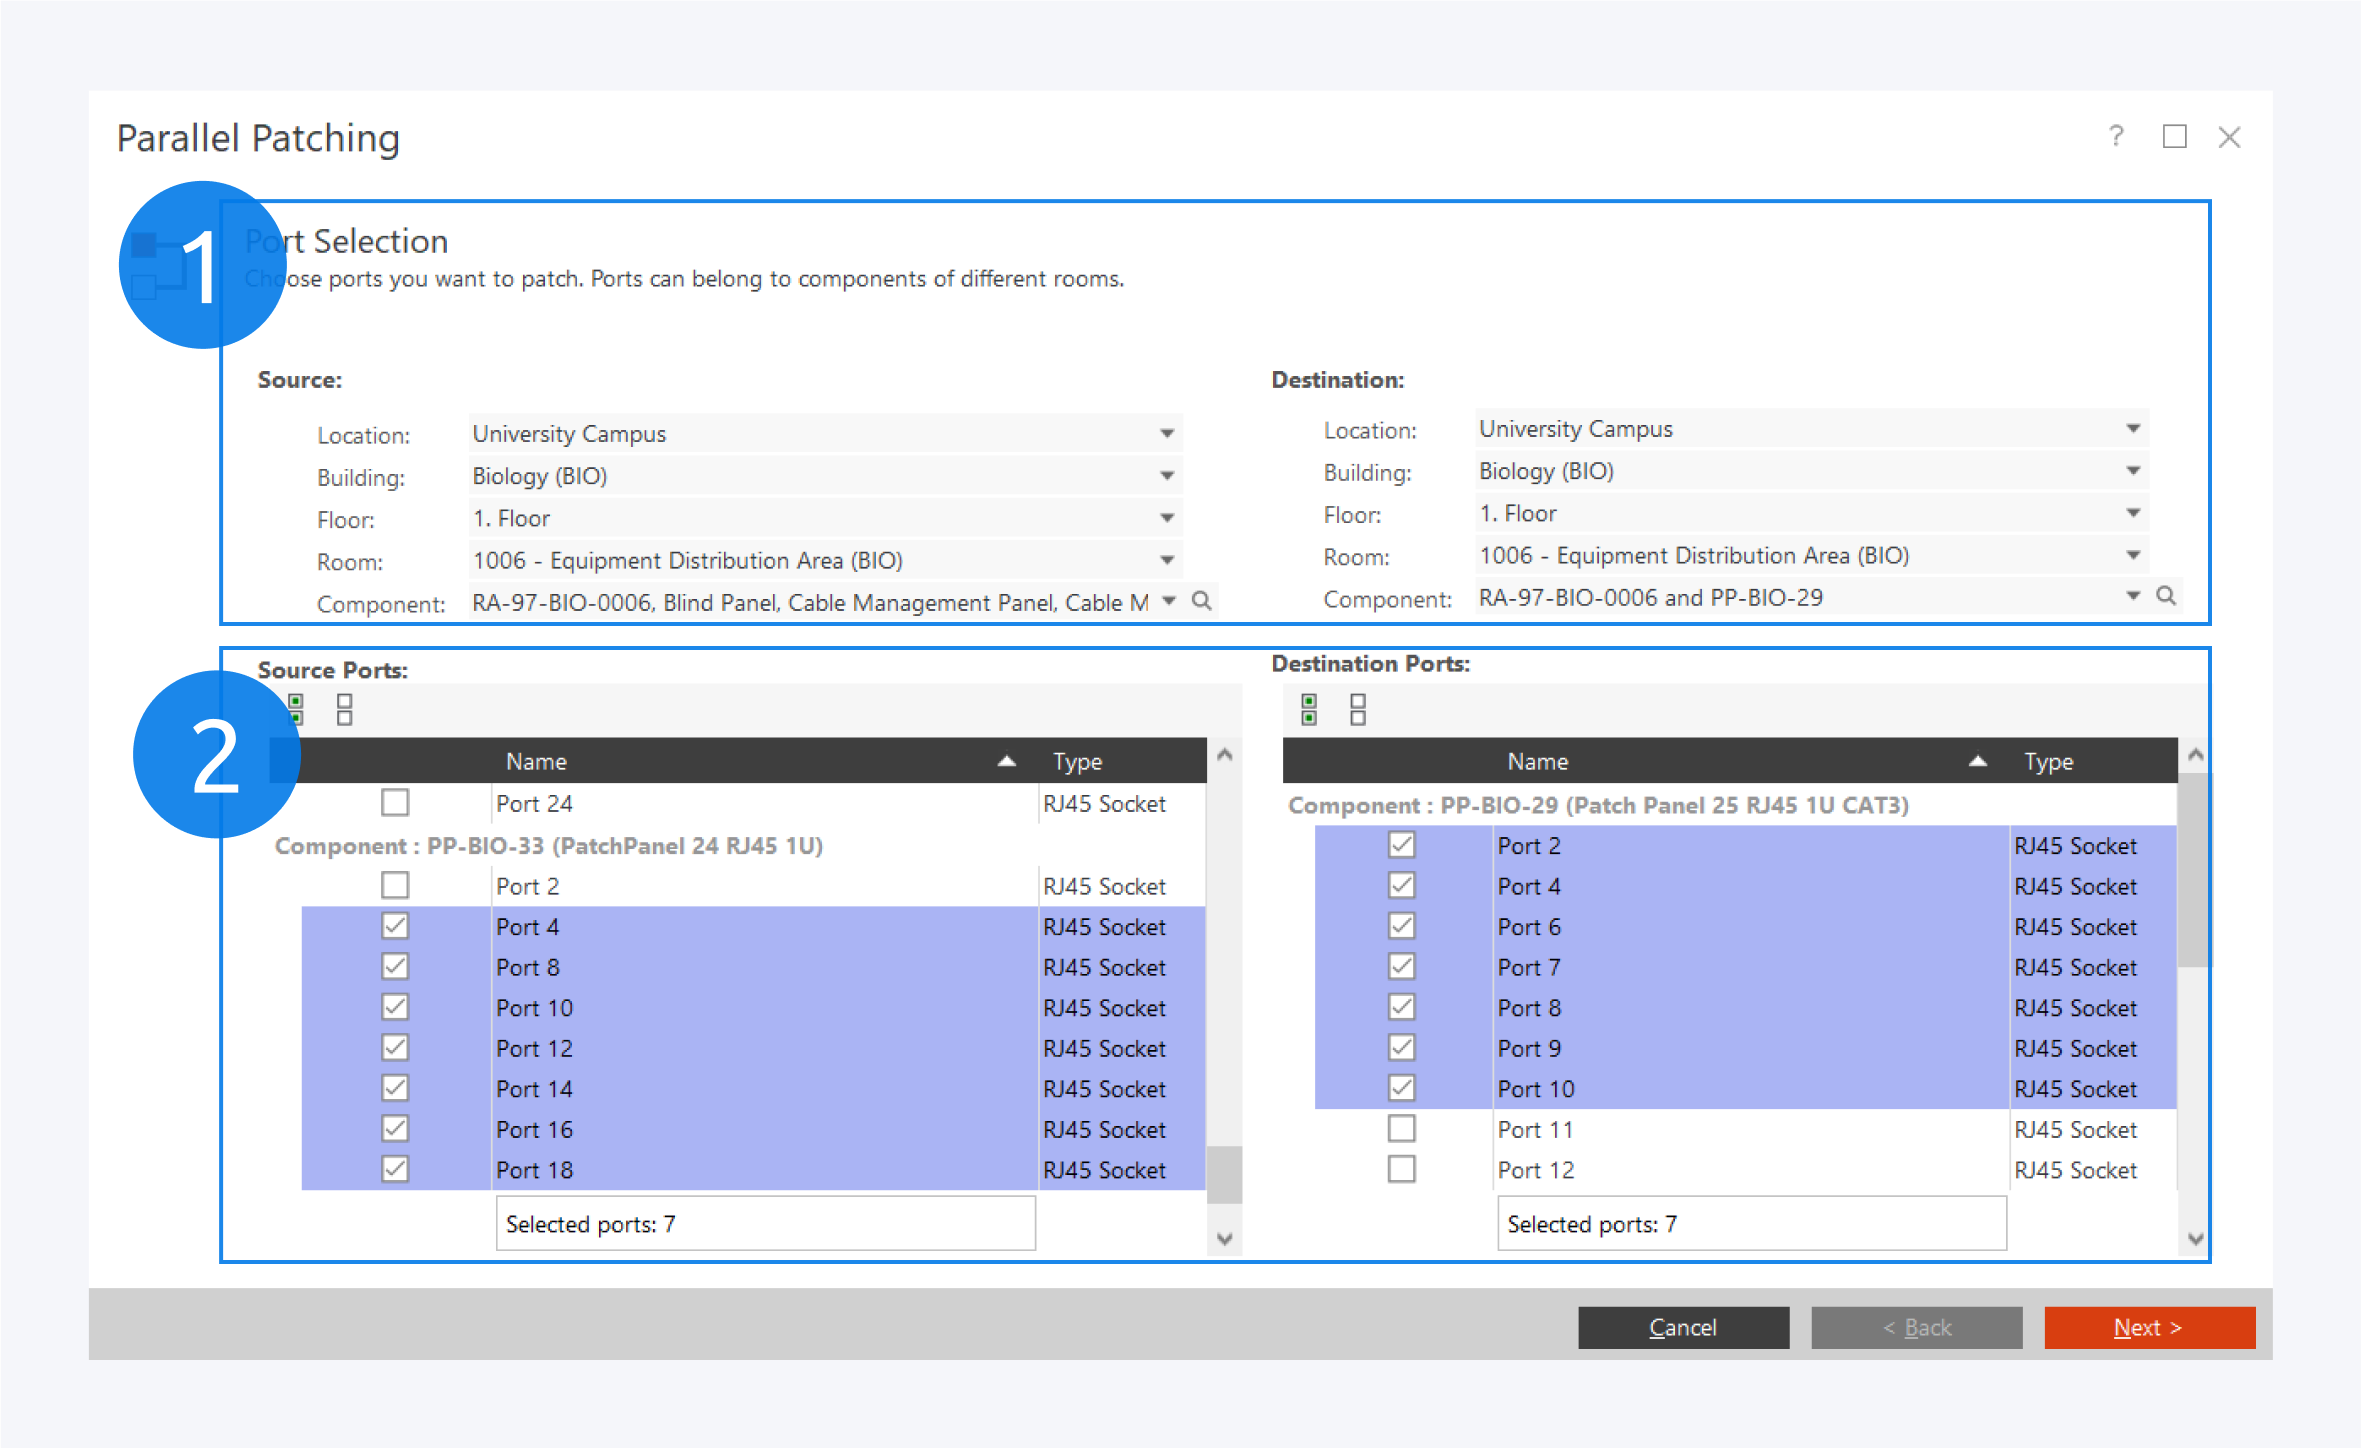This screenshot has height=1448, width=2361.
Task: Expand the Destination Building dropdown
Action: (2132, 471)
